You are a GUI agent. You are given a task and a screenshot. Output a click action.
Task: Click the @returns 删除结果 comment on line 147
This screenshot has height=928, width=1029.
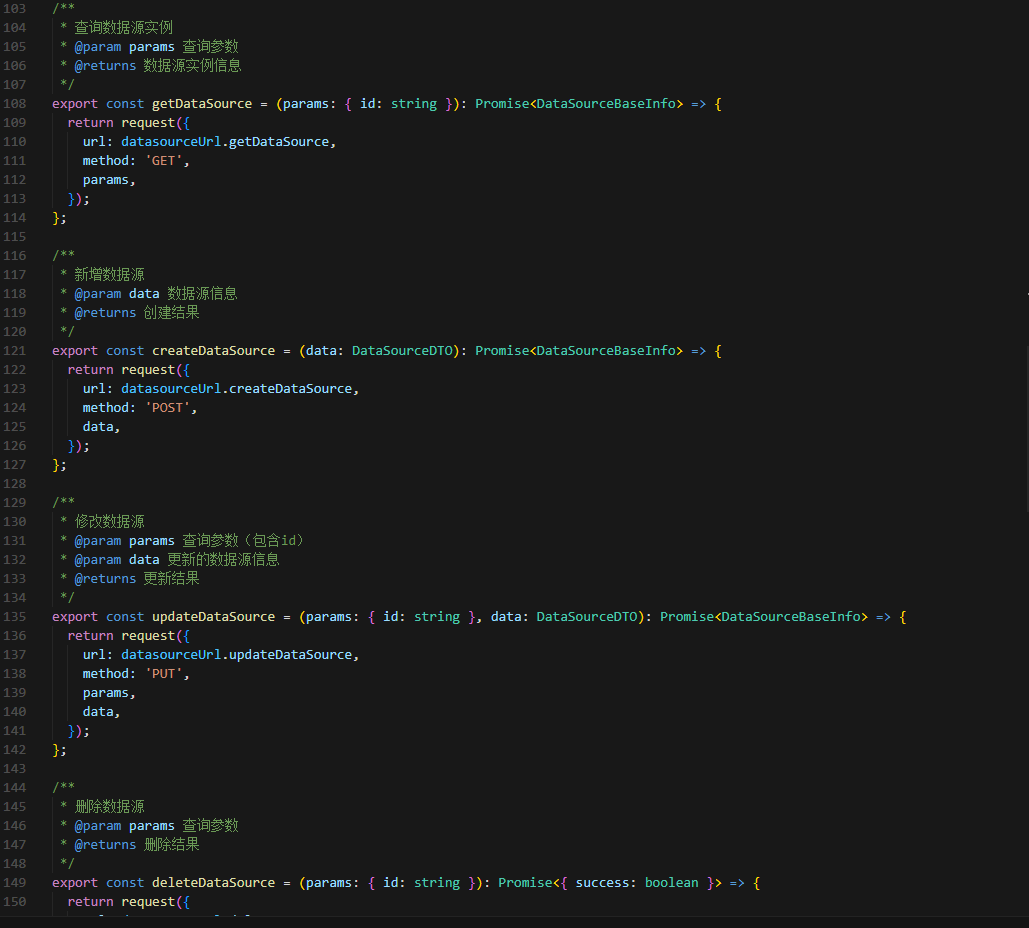135,844
